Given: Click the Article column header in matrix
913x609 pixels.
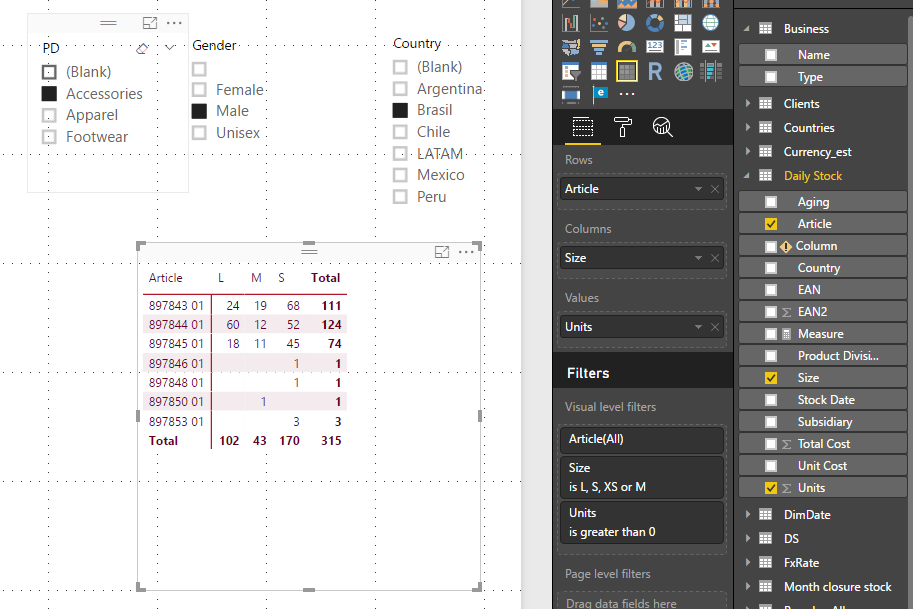Looking at the screenshot, I should click(x=165, y=278).
